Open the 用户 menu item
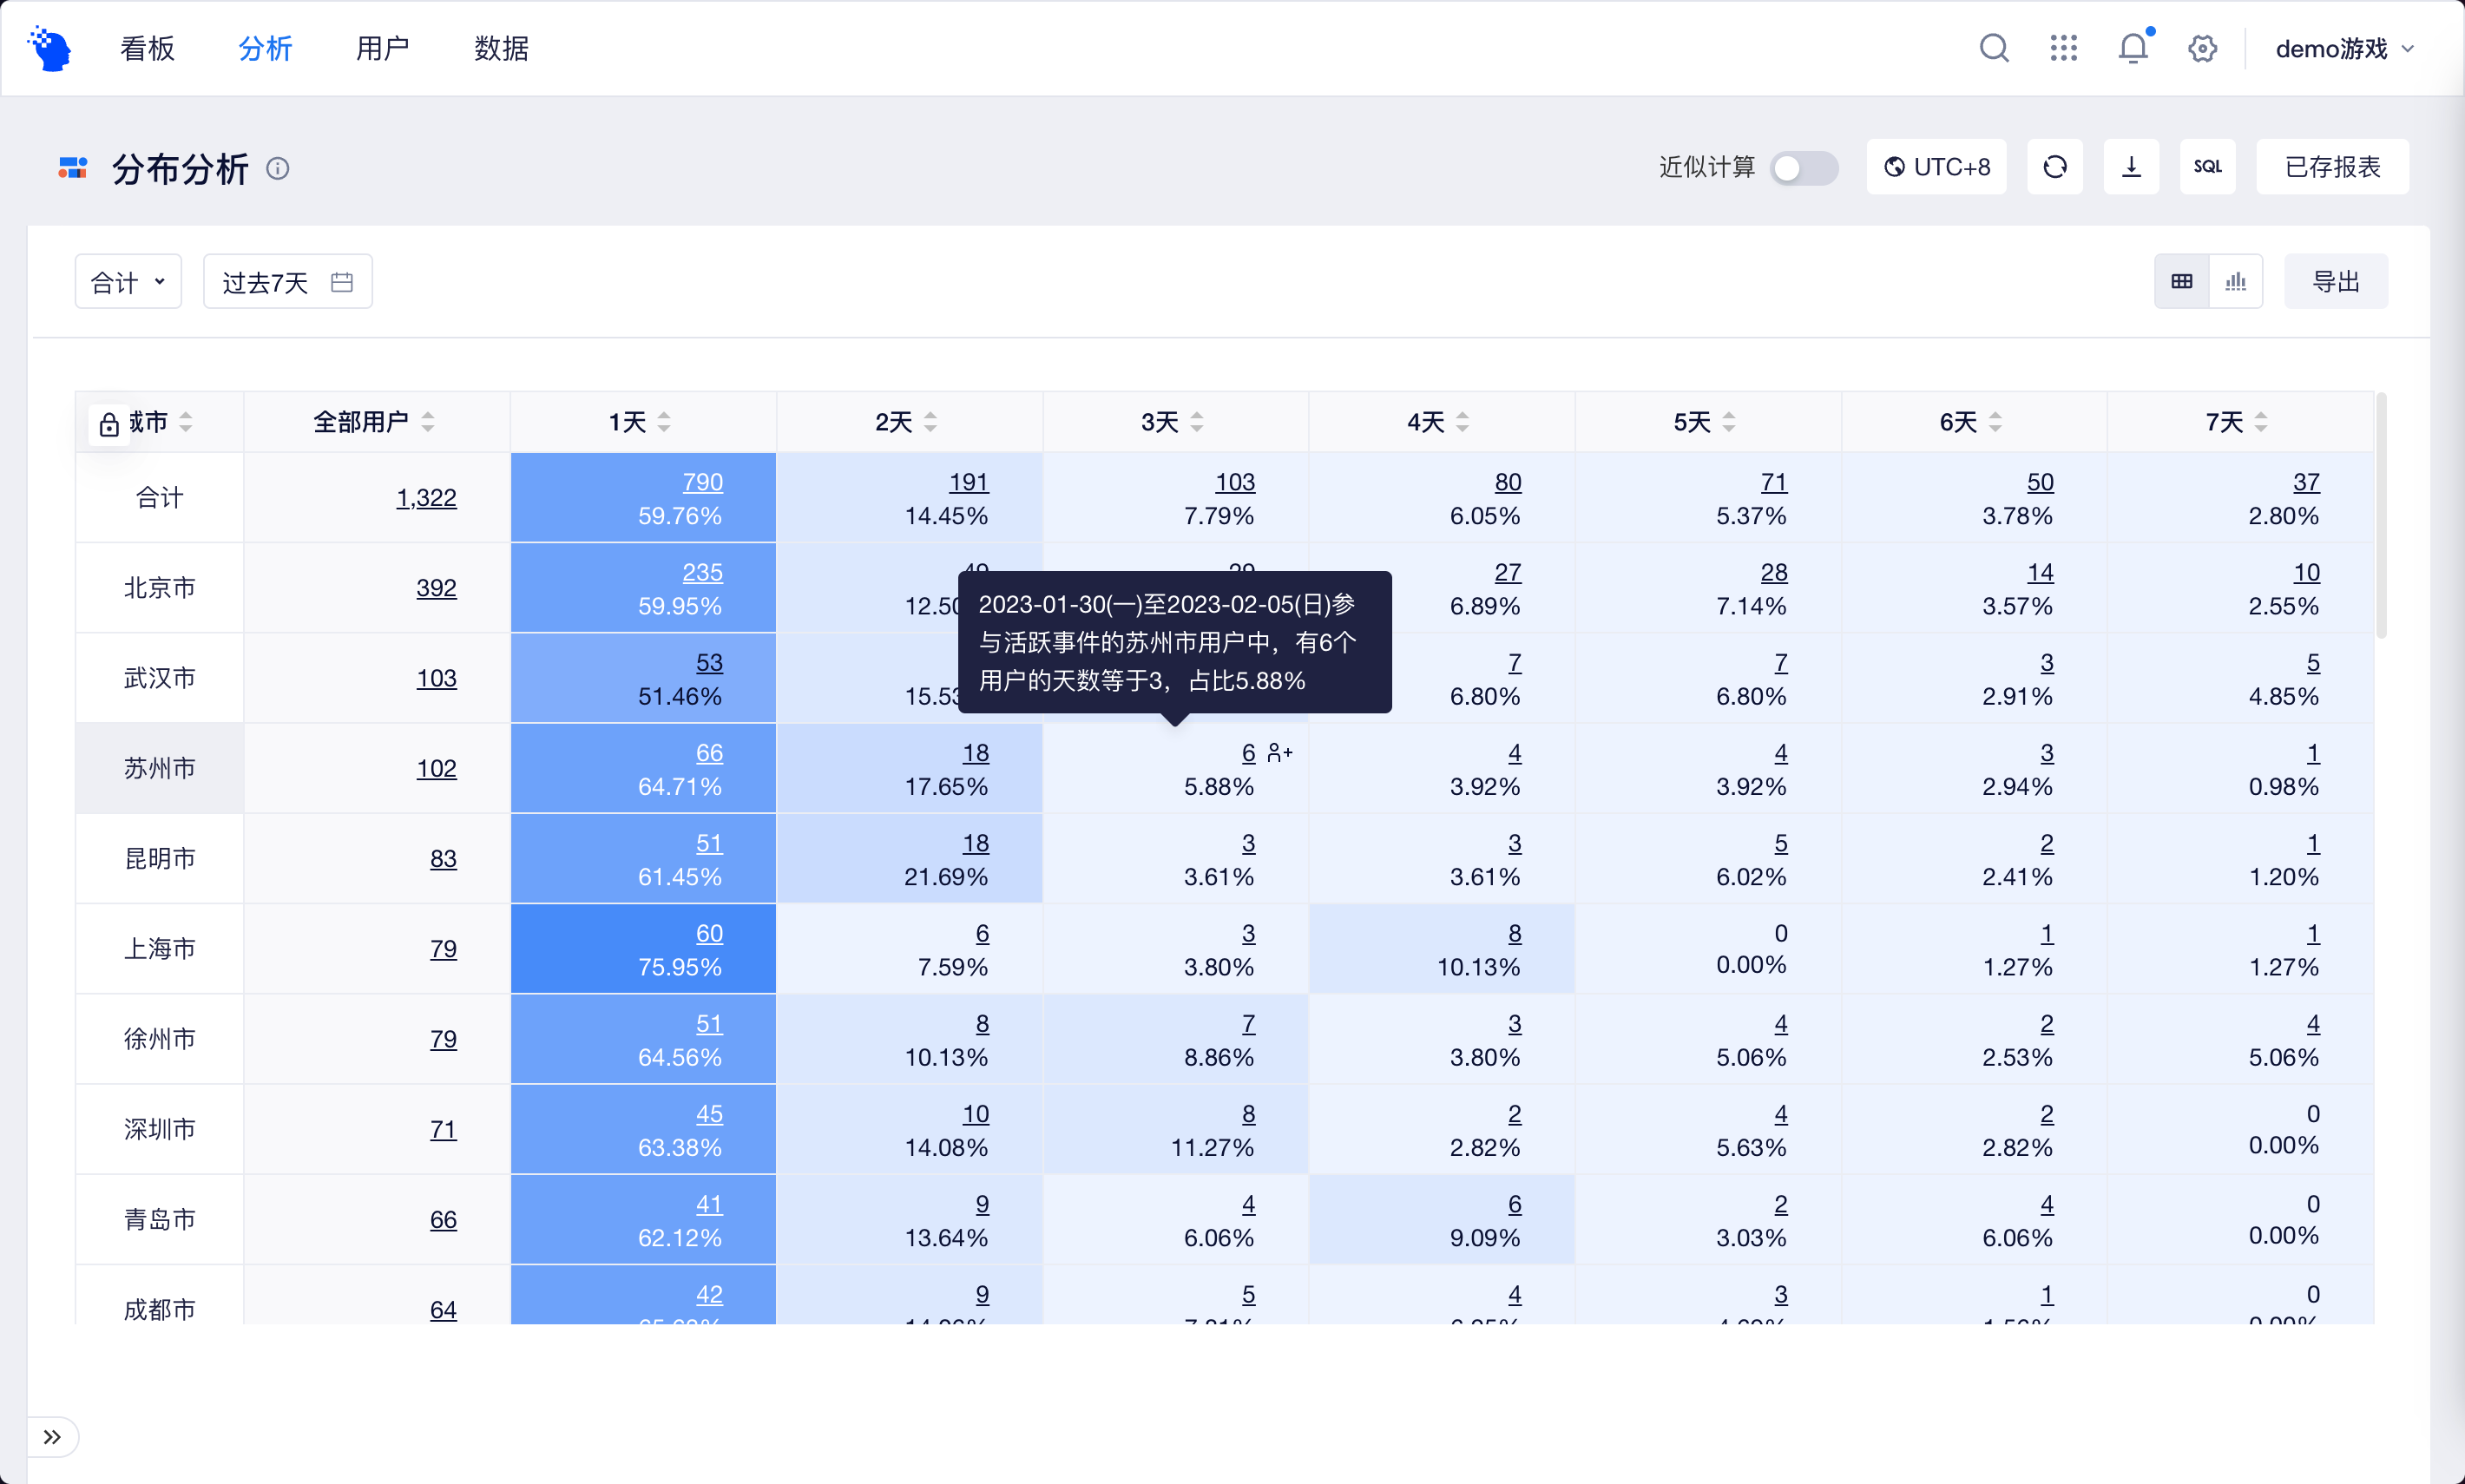Viewport: 2465px width, 1484px height. [381, 47]
